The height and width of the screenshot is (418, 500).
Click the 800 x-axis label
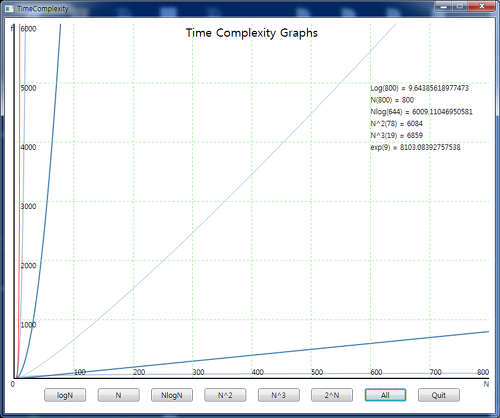click(483, 372)
